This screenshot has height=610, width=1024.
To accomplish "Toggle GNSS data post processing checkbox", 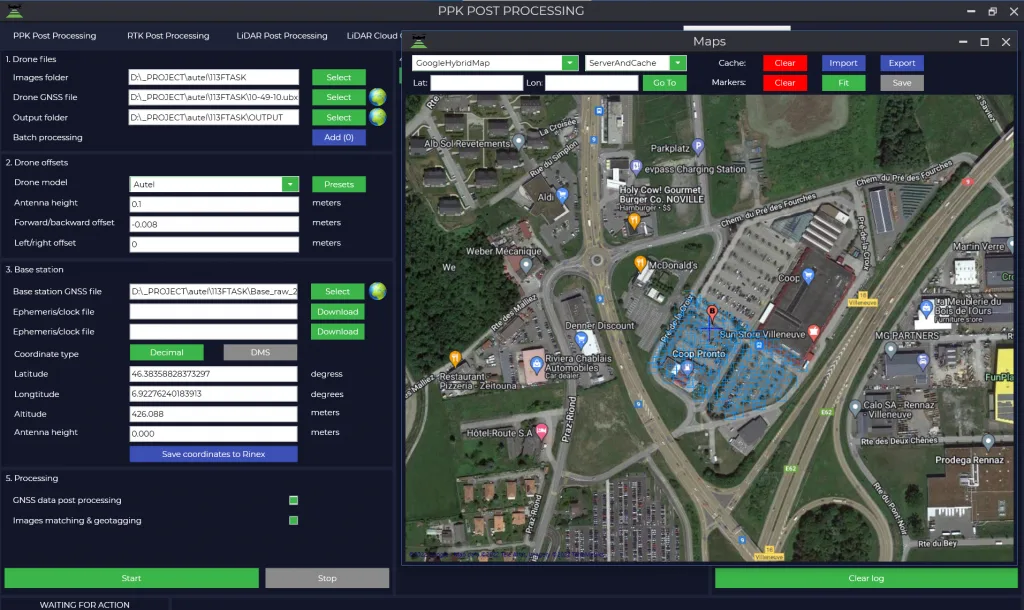I will coord(293,500).
